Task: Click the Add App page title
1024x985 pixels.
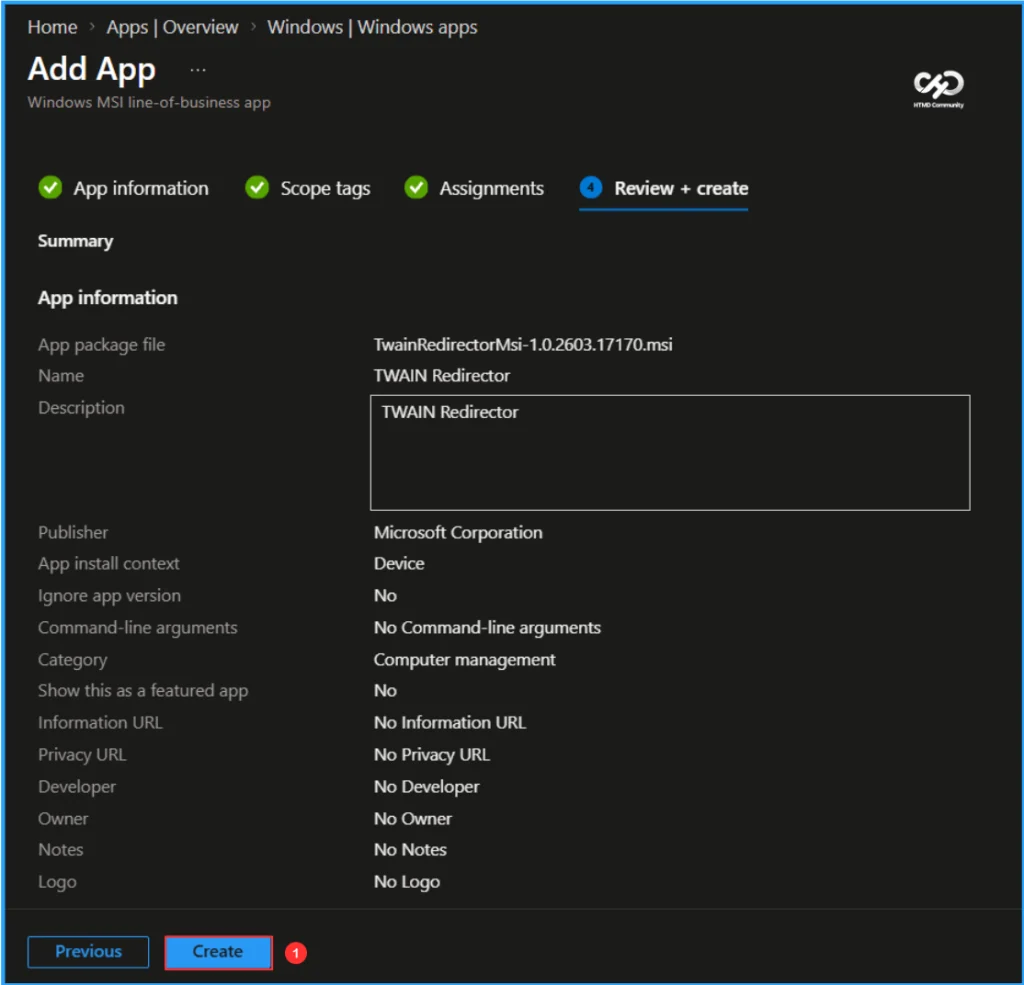Action: coord(91,69)
